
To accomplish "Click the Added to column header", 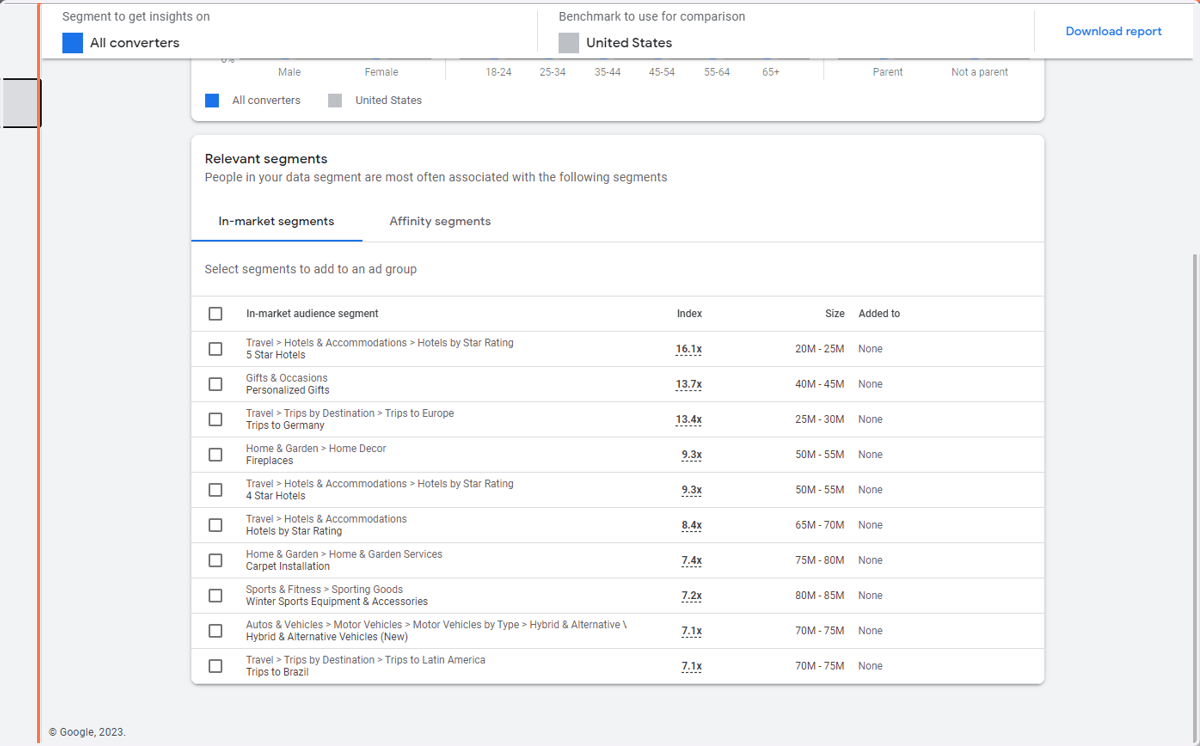I will pos(879,314).
